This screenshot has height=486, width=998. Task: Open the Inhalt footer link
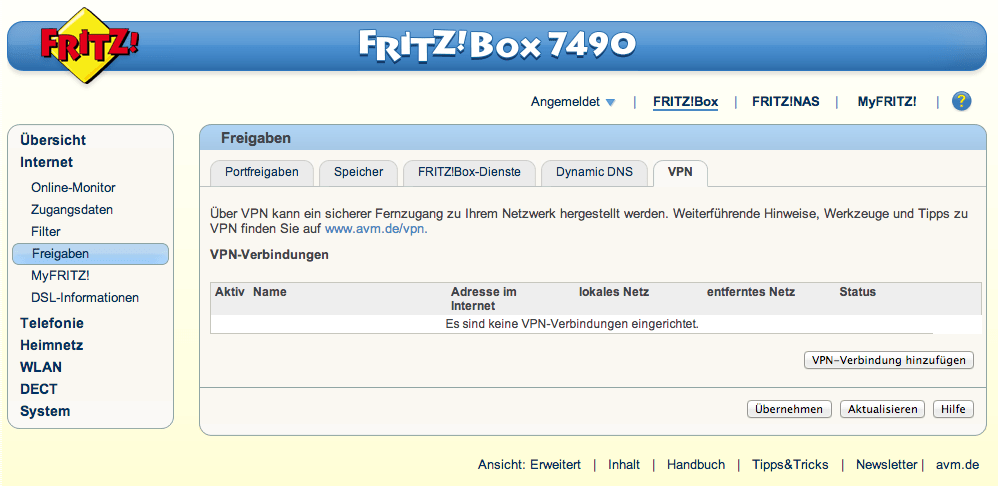pos(624,465)
